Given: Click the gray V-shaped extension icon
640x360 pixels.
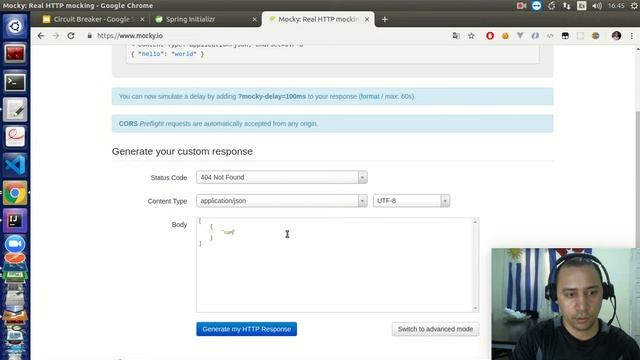Looking at the screenshot, I should [520, 36].
